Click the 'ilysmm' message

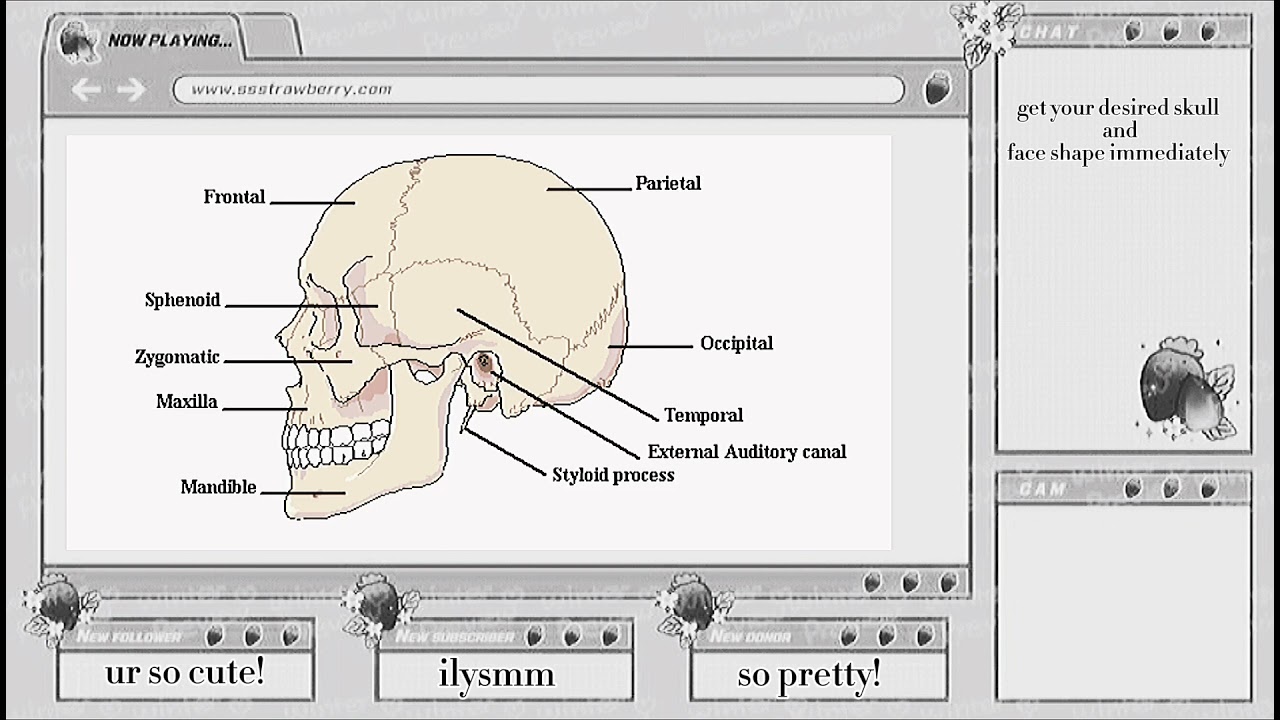pyautogui.click(x=497, y=675)
